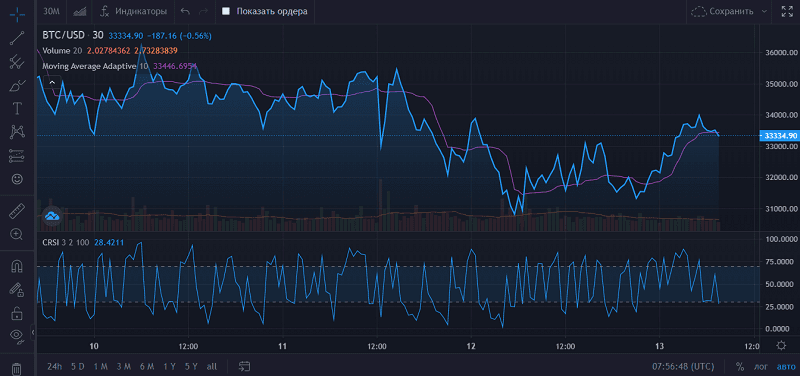This screenshot has height=376, width=800.
Task: Open the go to date tool
Action: click(244, 366)
